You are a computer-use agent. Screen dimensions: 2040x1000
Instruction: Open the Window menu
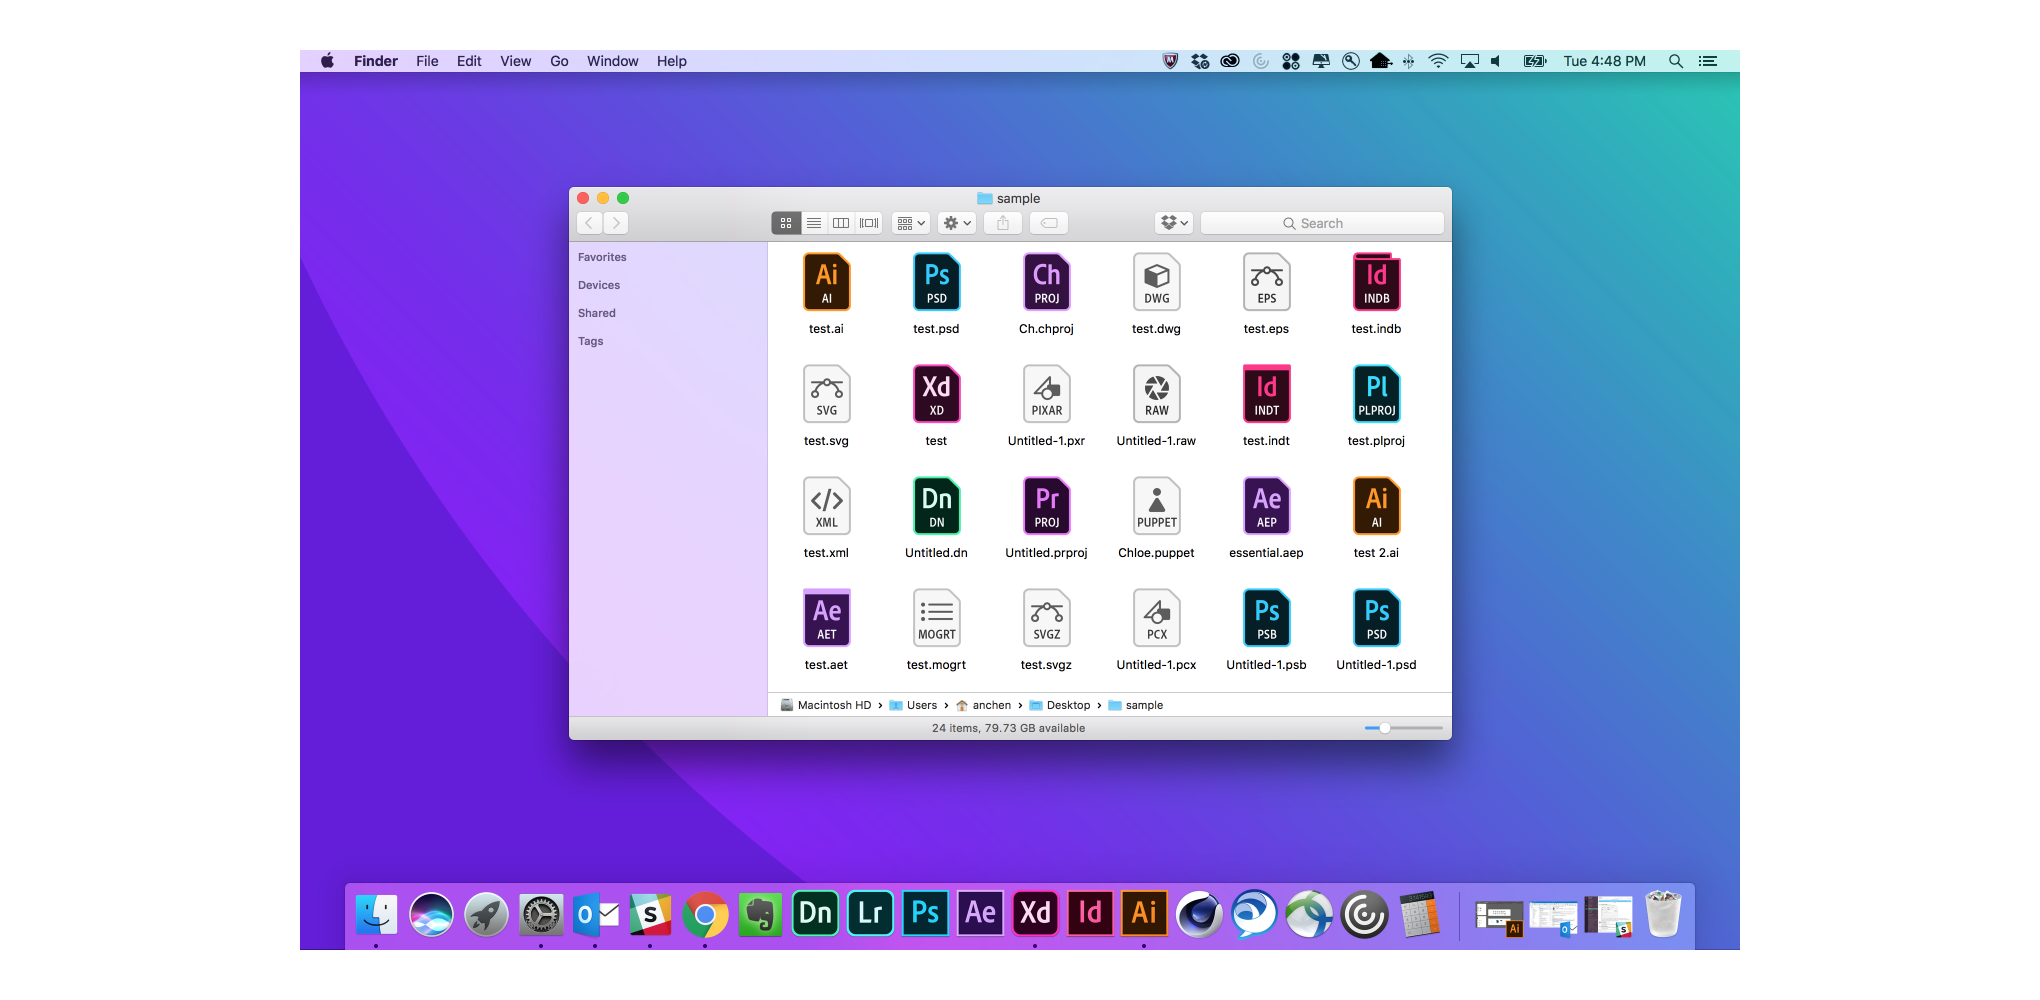click(x=612, y=61)
